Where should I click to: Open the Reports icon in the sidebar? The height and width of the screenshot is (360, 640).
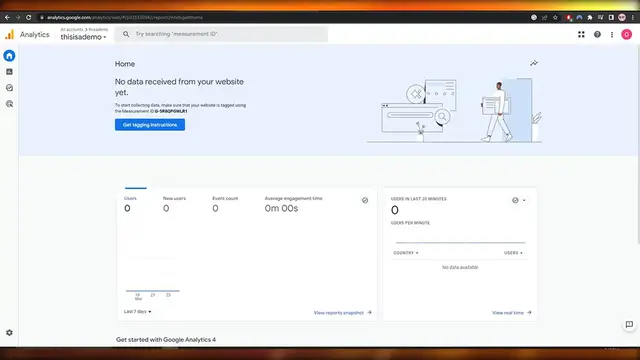click(9, 72)
